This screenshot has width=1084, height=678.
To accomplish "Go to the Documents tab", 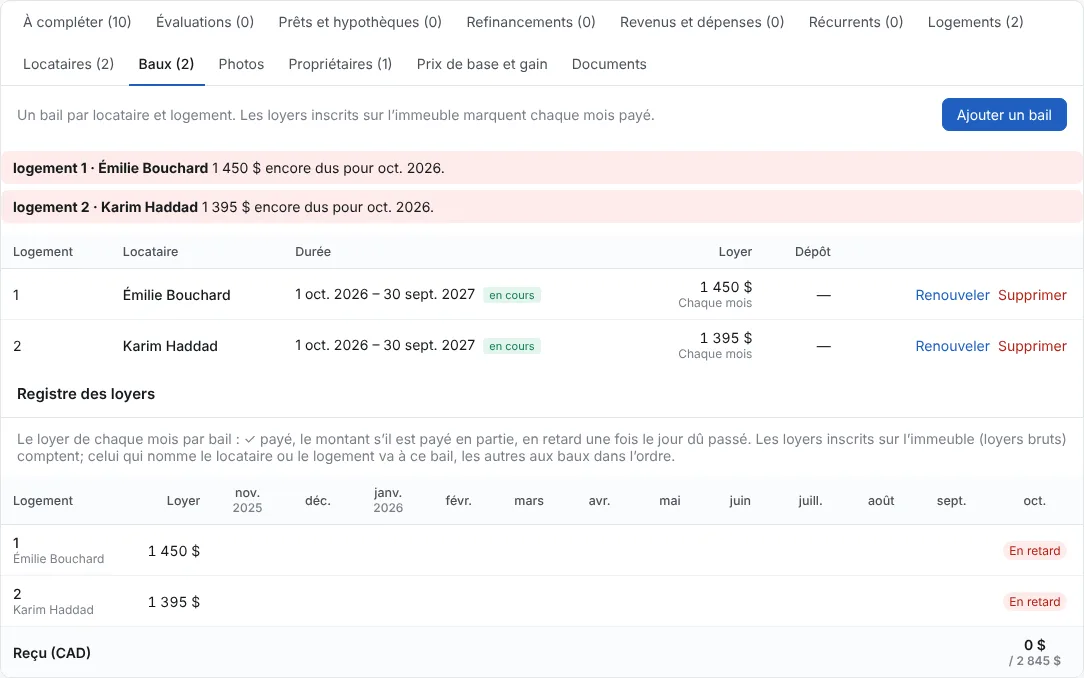I will (609, 64).
